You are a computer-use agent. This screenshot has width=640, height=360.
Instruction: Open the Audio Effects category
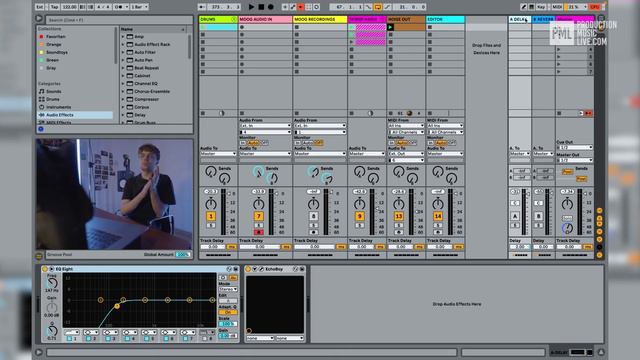click(75, 115)
